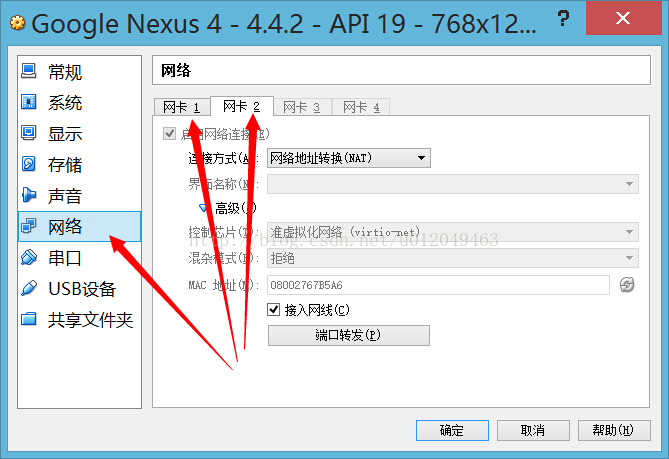Click the 网络 (Network) icon in sidebar
669x459 pixels.
pyautogui.click(x=29, y=226)
